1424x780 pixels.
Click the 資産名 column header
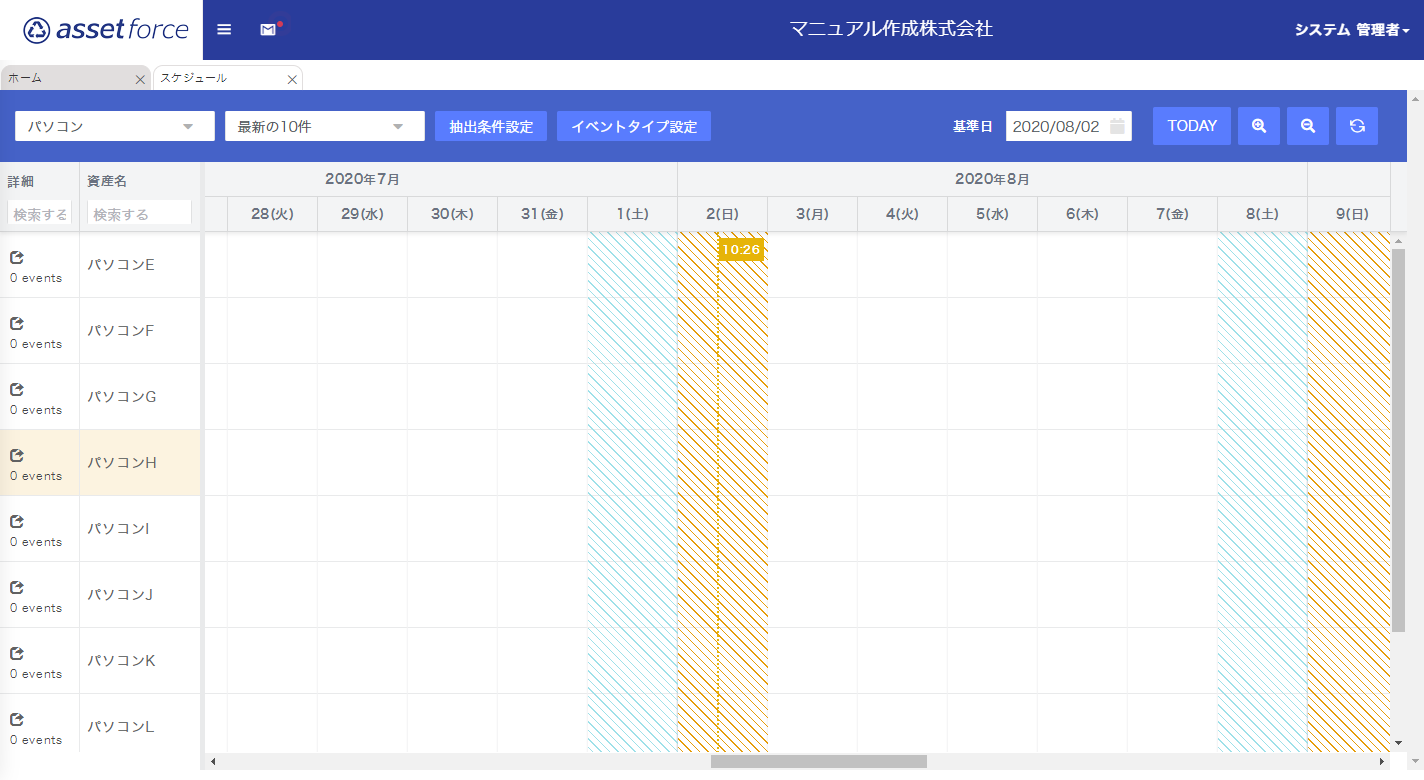(x=107, y=181)
